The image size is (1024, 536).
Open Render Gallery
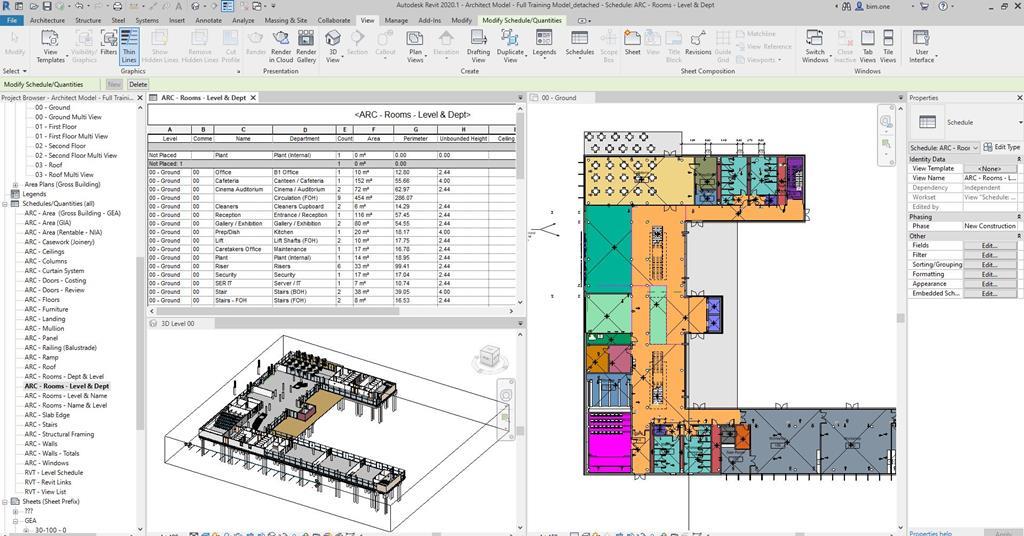(x=306, y=45)
